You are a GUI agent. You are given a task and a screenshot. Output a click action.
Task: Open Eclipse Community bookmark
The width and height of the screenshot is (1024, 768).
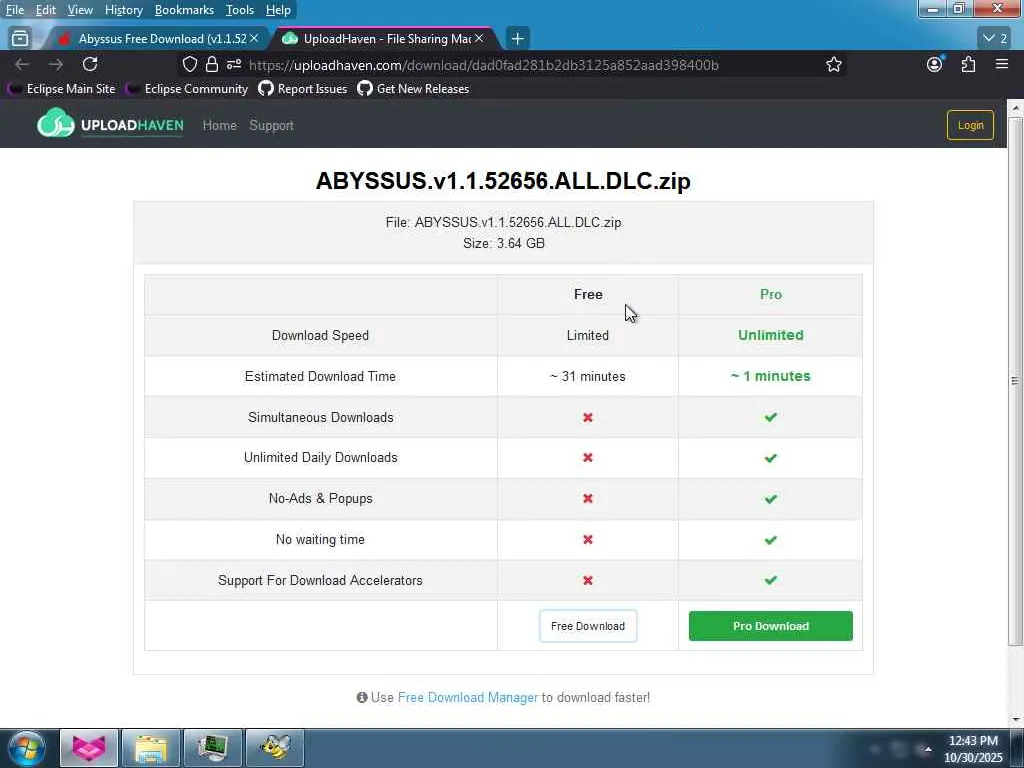(x=187, y=89)
